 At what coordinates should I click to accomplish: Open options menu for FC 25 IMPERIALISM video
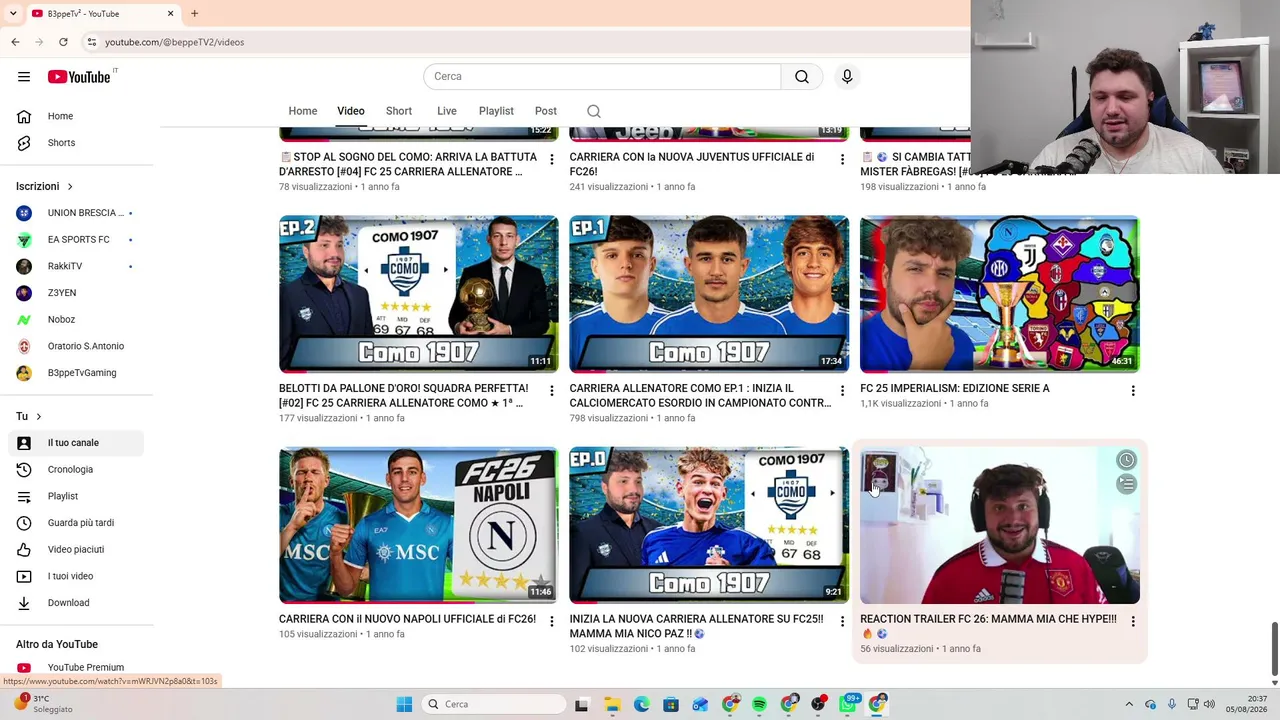coord(1133,390)
